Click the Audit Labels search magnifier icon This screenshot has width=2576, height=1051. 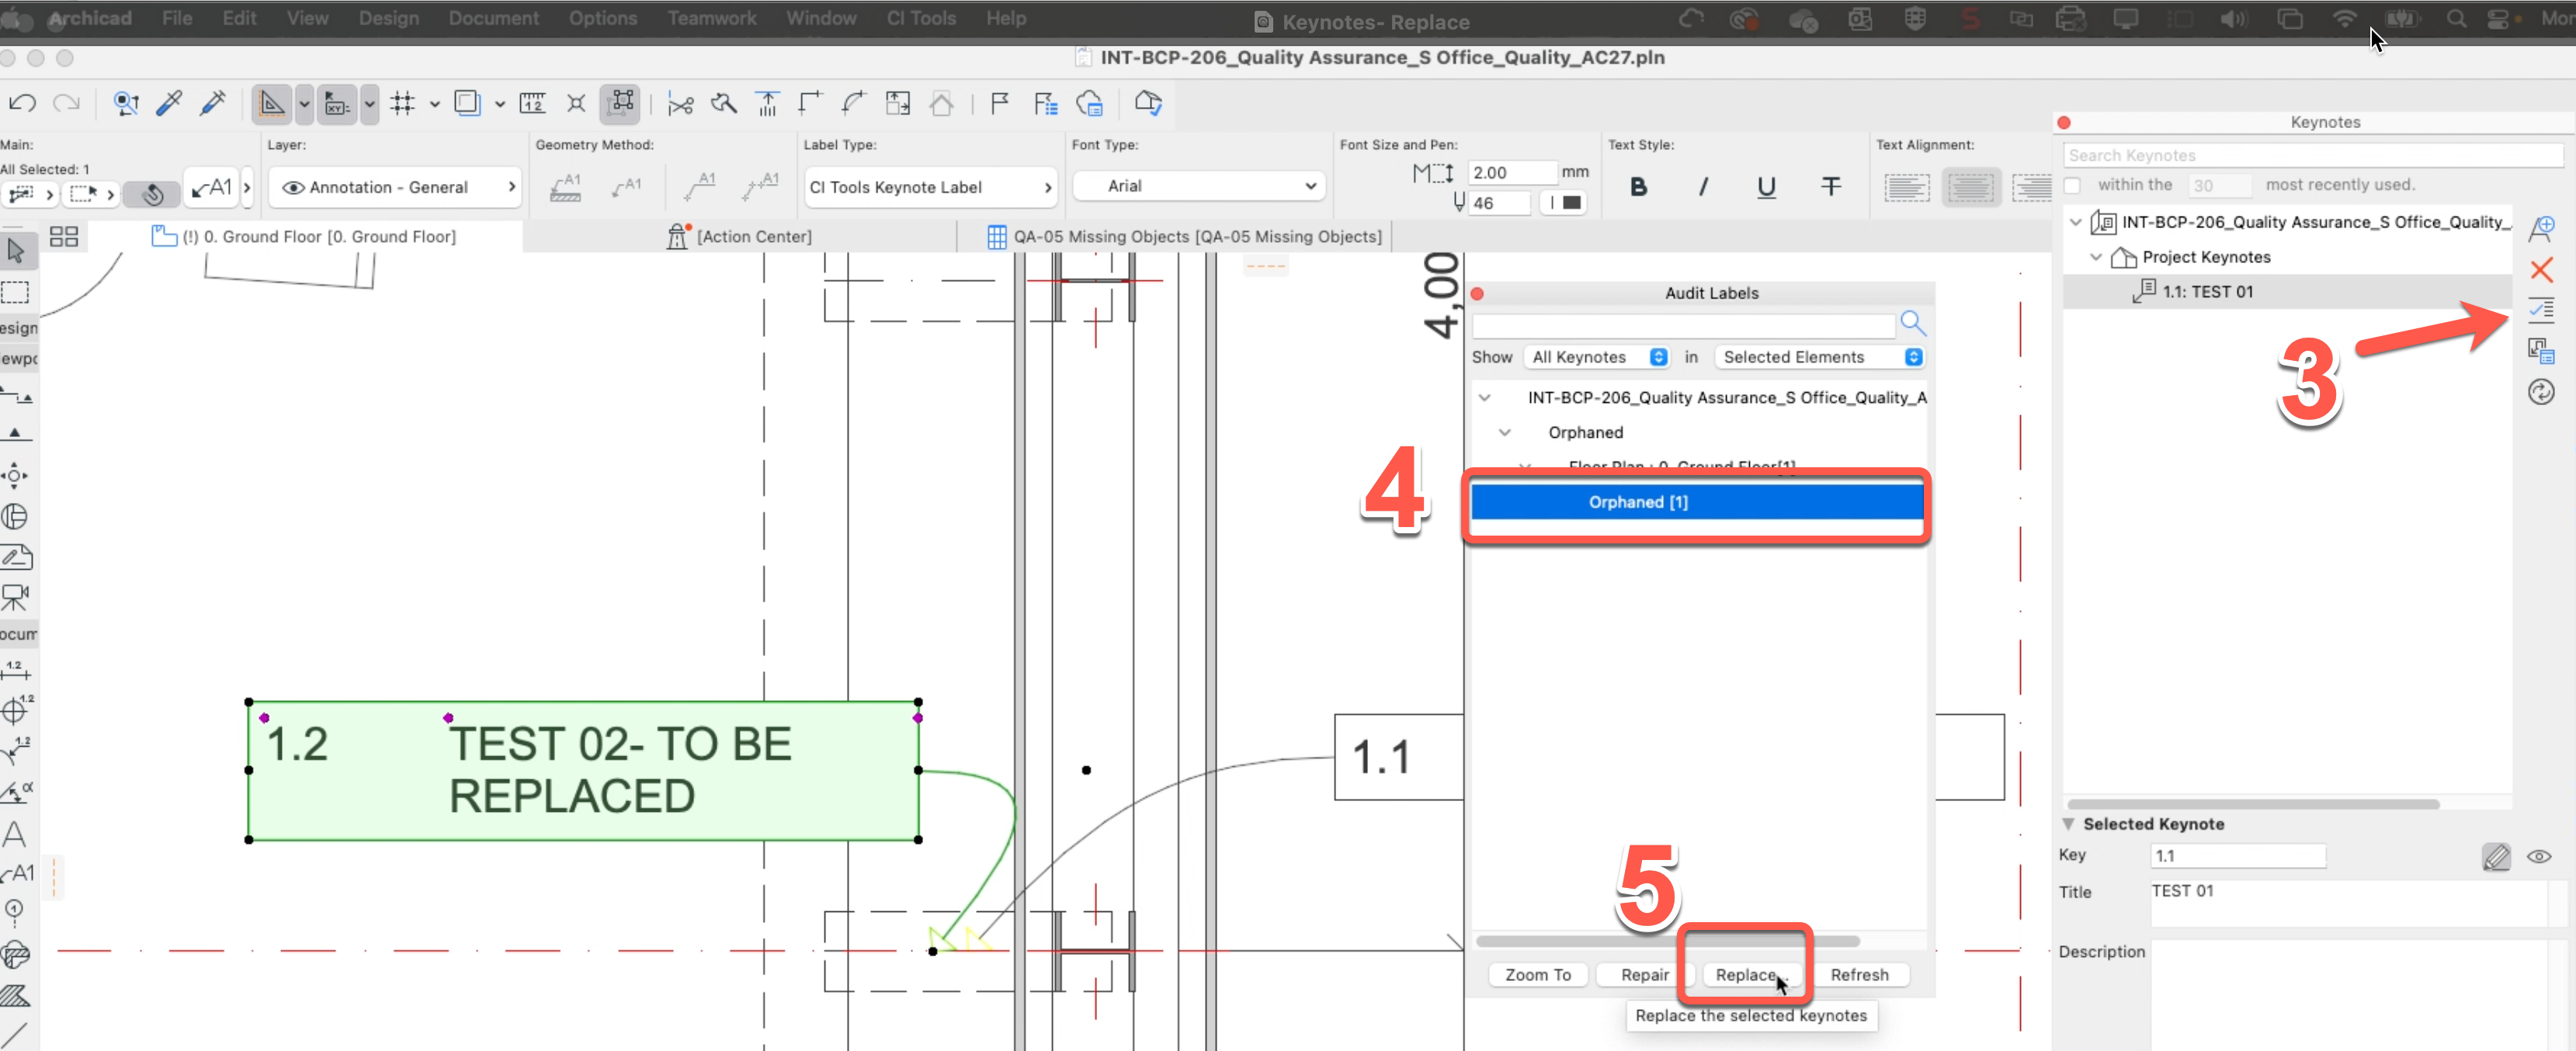point(1912,323)
